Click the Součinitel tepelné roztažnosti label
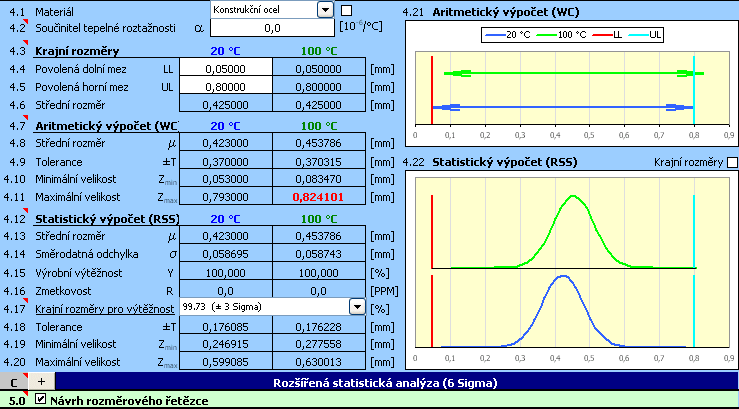 [x=106, y=28]
